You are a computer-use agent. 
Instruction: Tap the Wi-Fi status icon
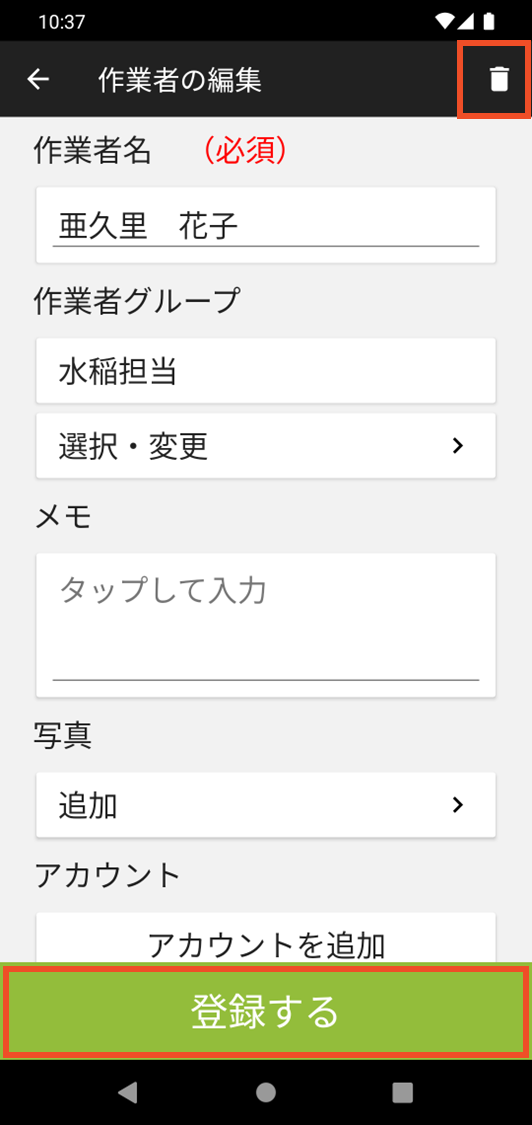[444, 22]
